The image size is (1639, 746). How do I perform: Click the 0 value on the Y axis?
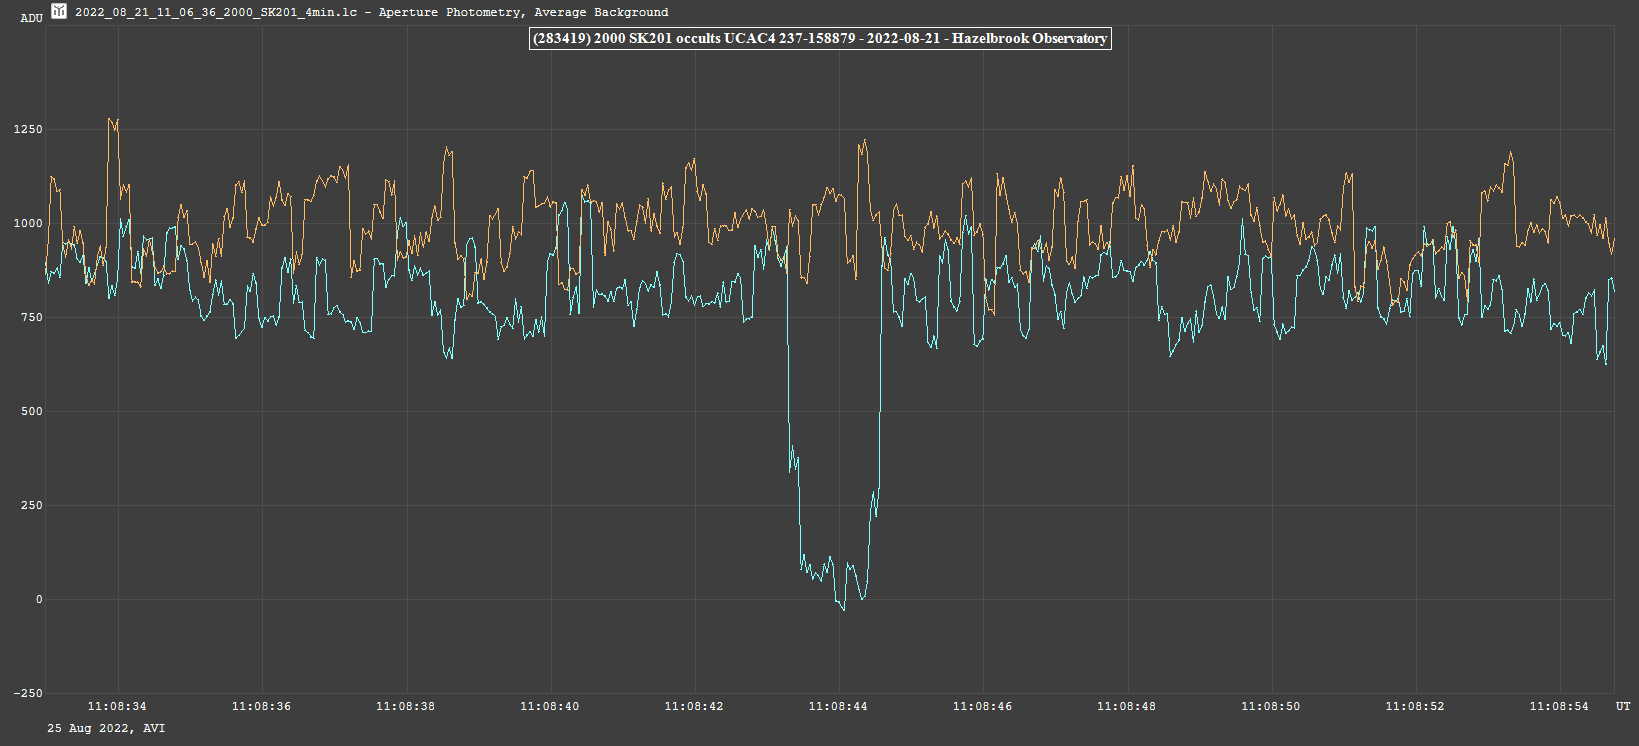pyautogui.click(x=40, y=600)
